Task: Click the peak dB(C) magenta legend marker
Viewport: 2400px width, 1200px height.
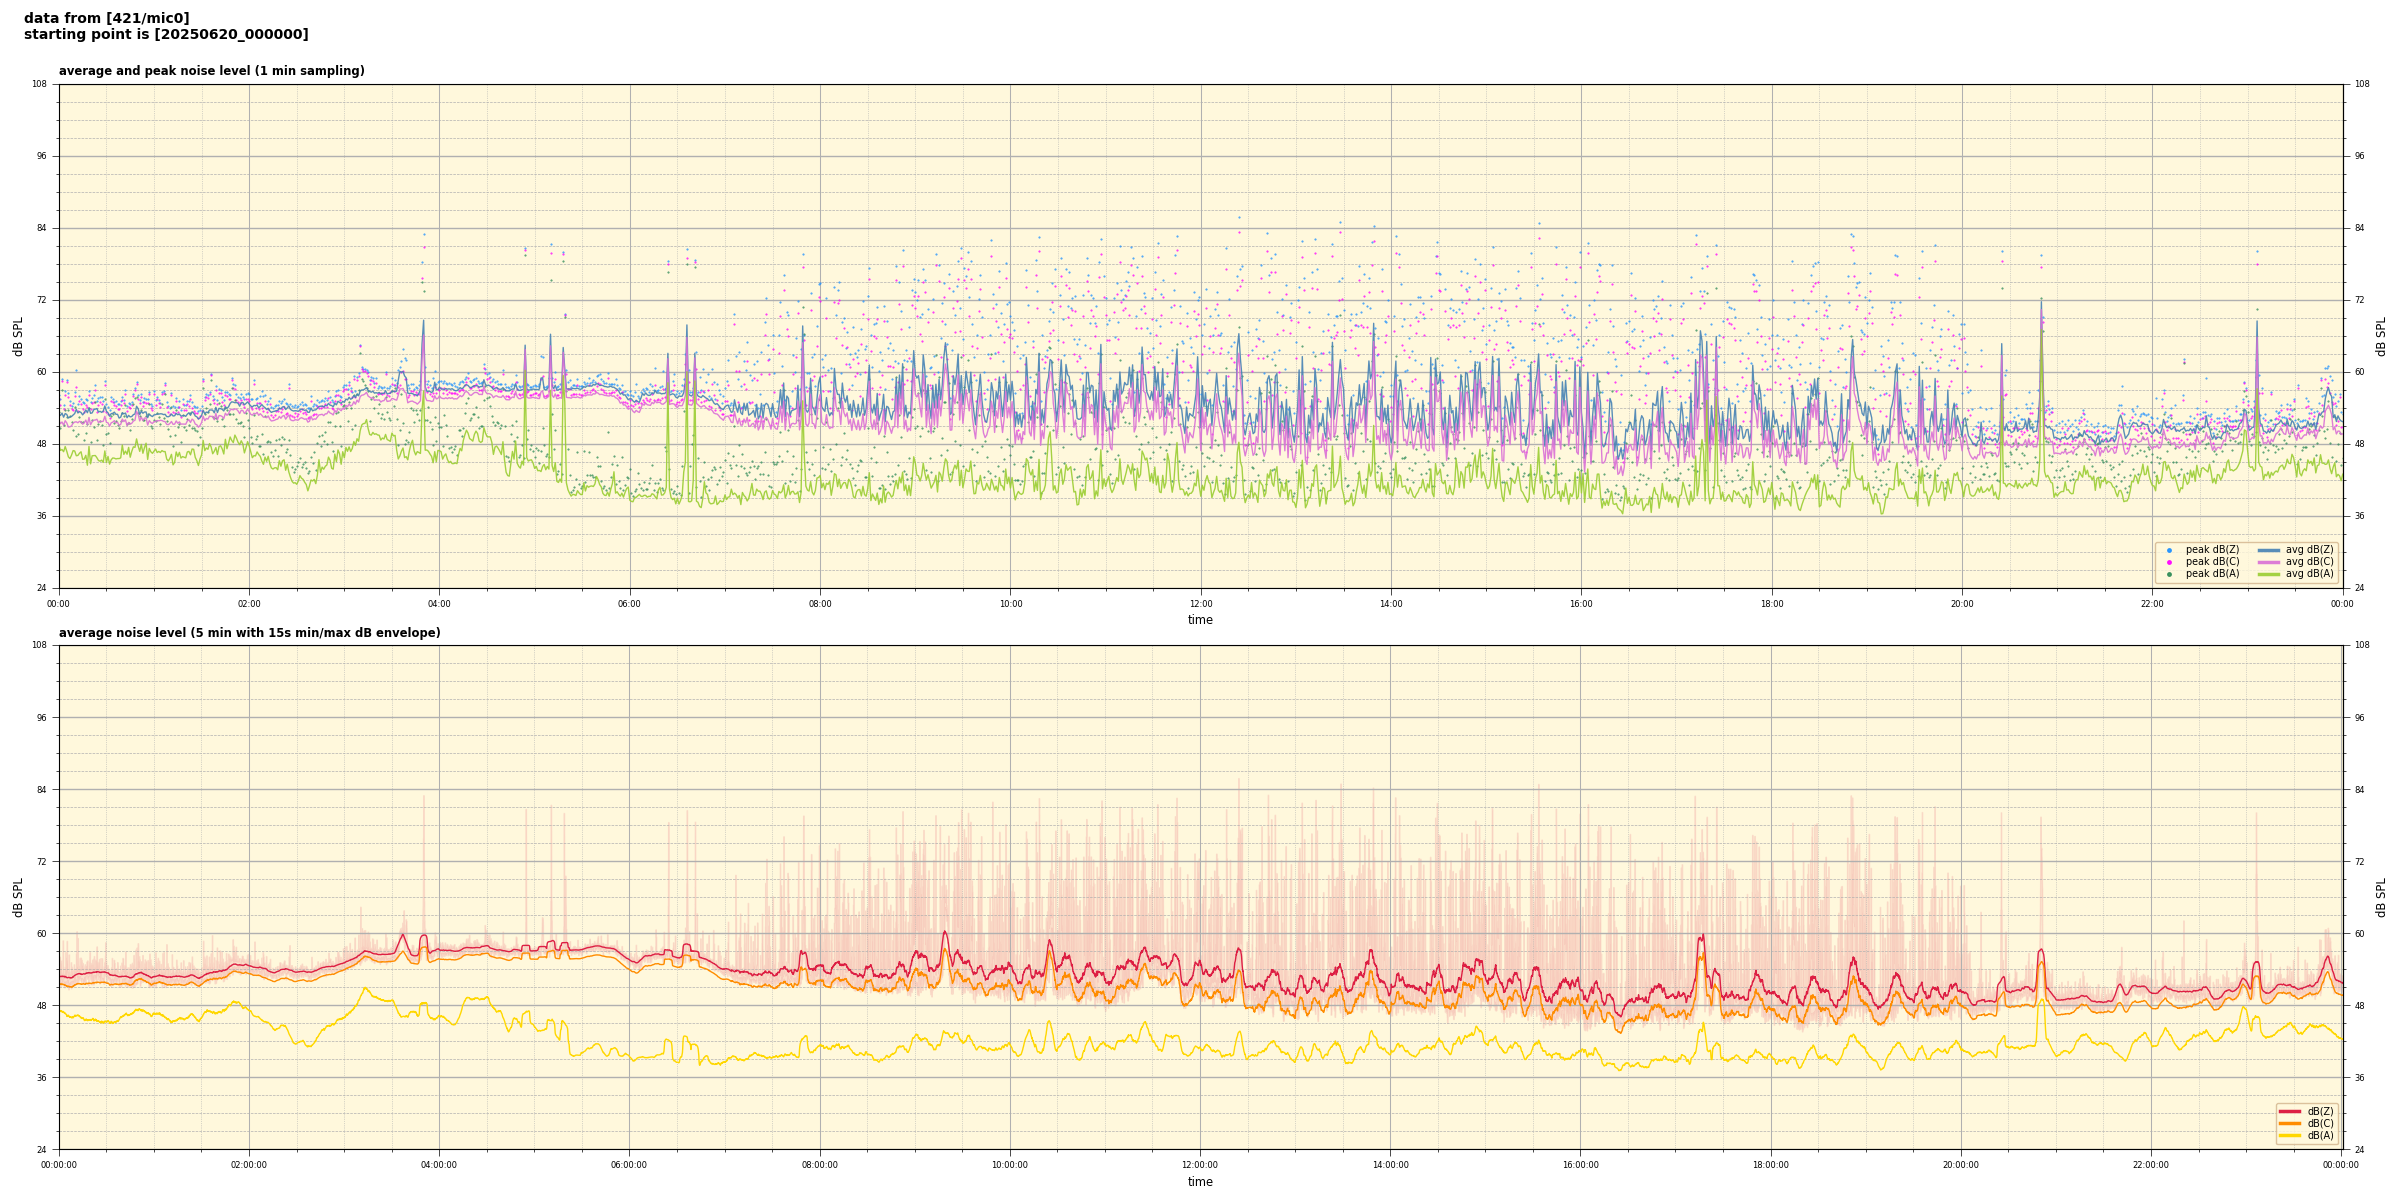Action: (x=2169, y=562)
